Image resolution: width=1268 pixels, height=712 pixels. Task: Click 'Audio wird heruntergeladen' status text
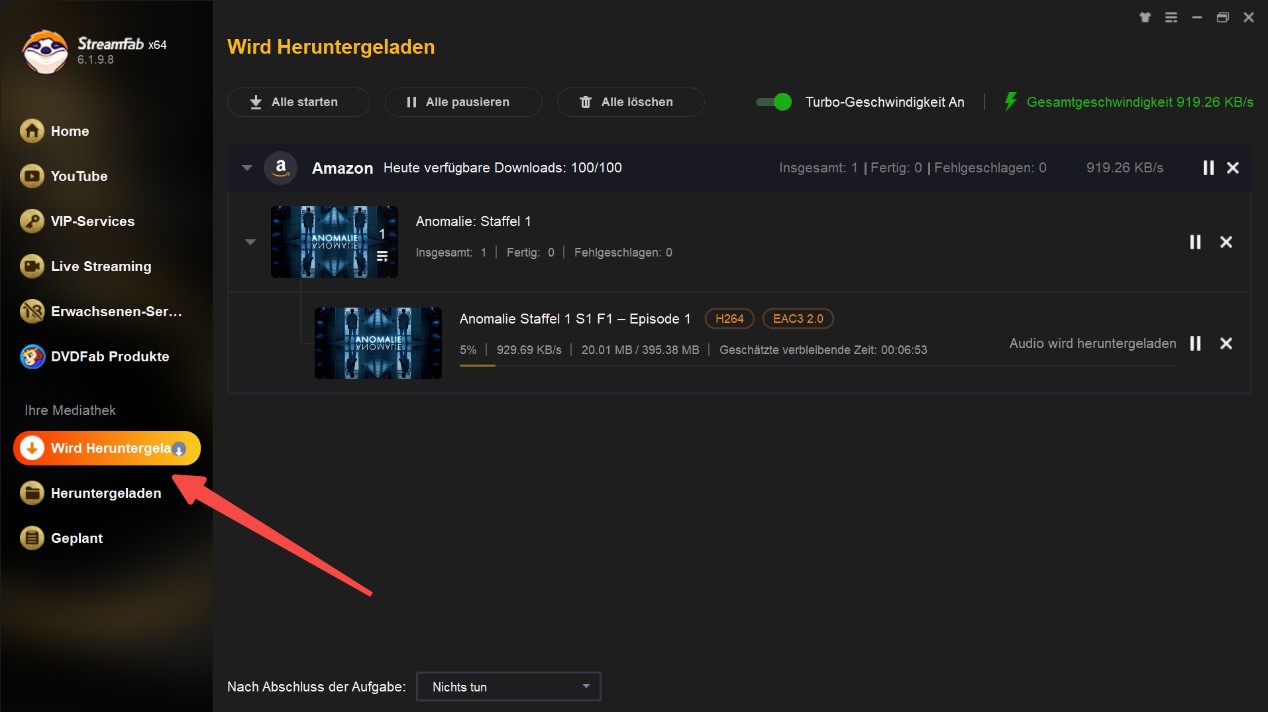1093,343
